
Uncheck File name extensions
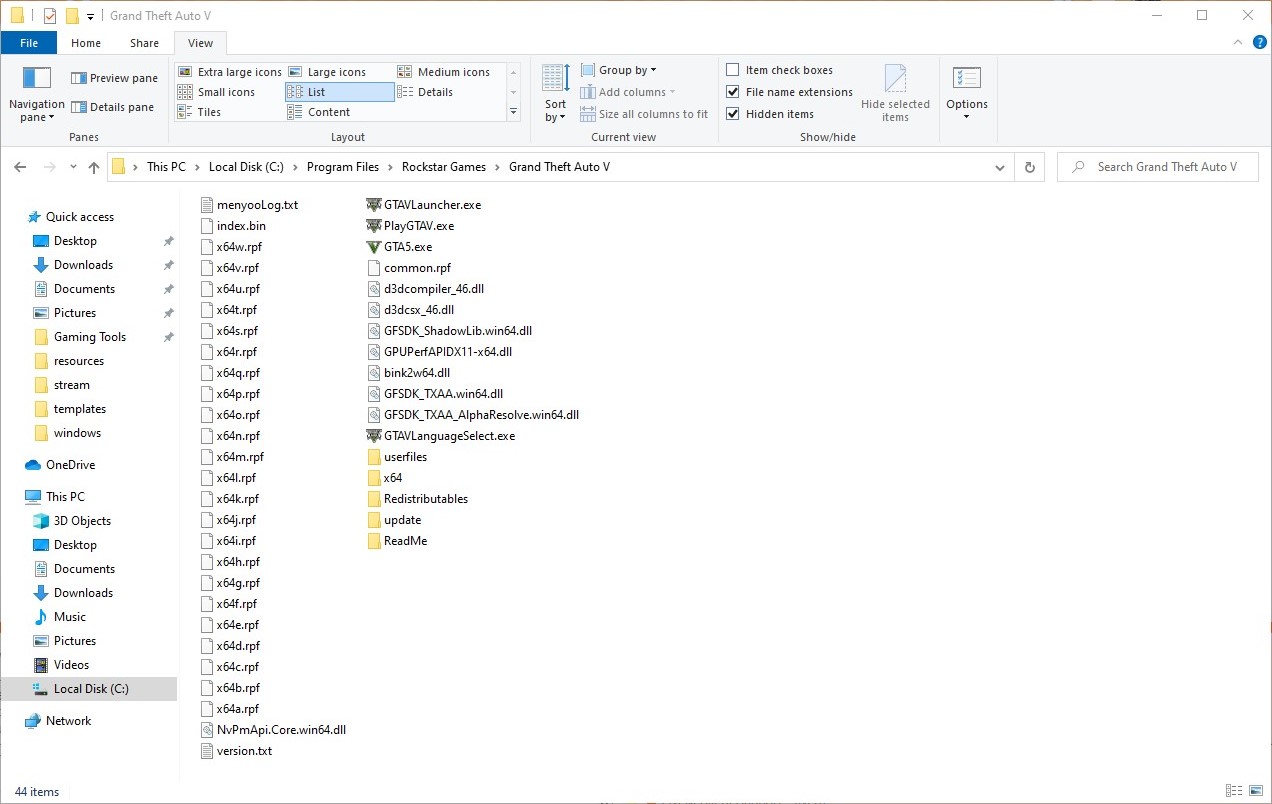[733, 92]
